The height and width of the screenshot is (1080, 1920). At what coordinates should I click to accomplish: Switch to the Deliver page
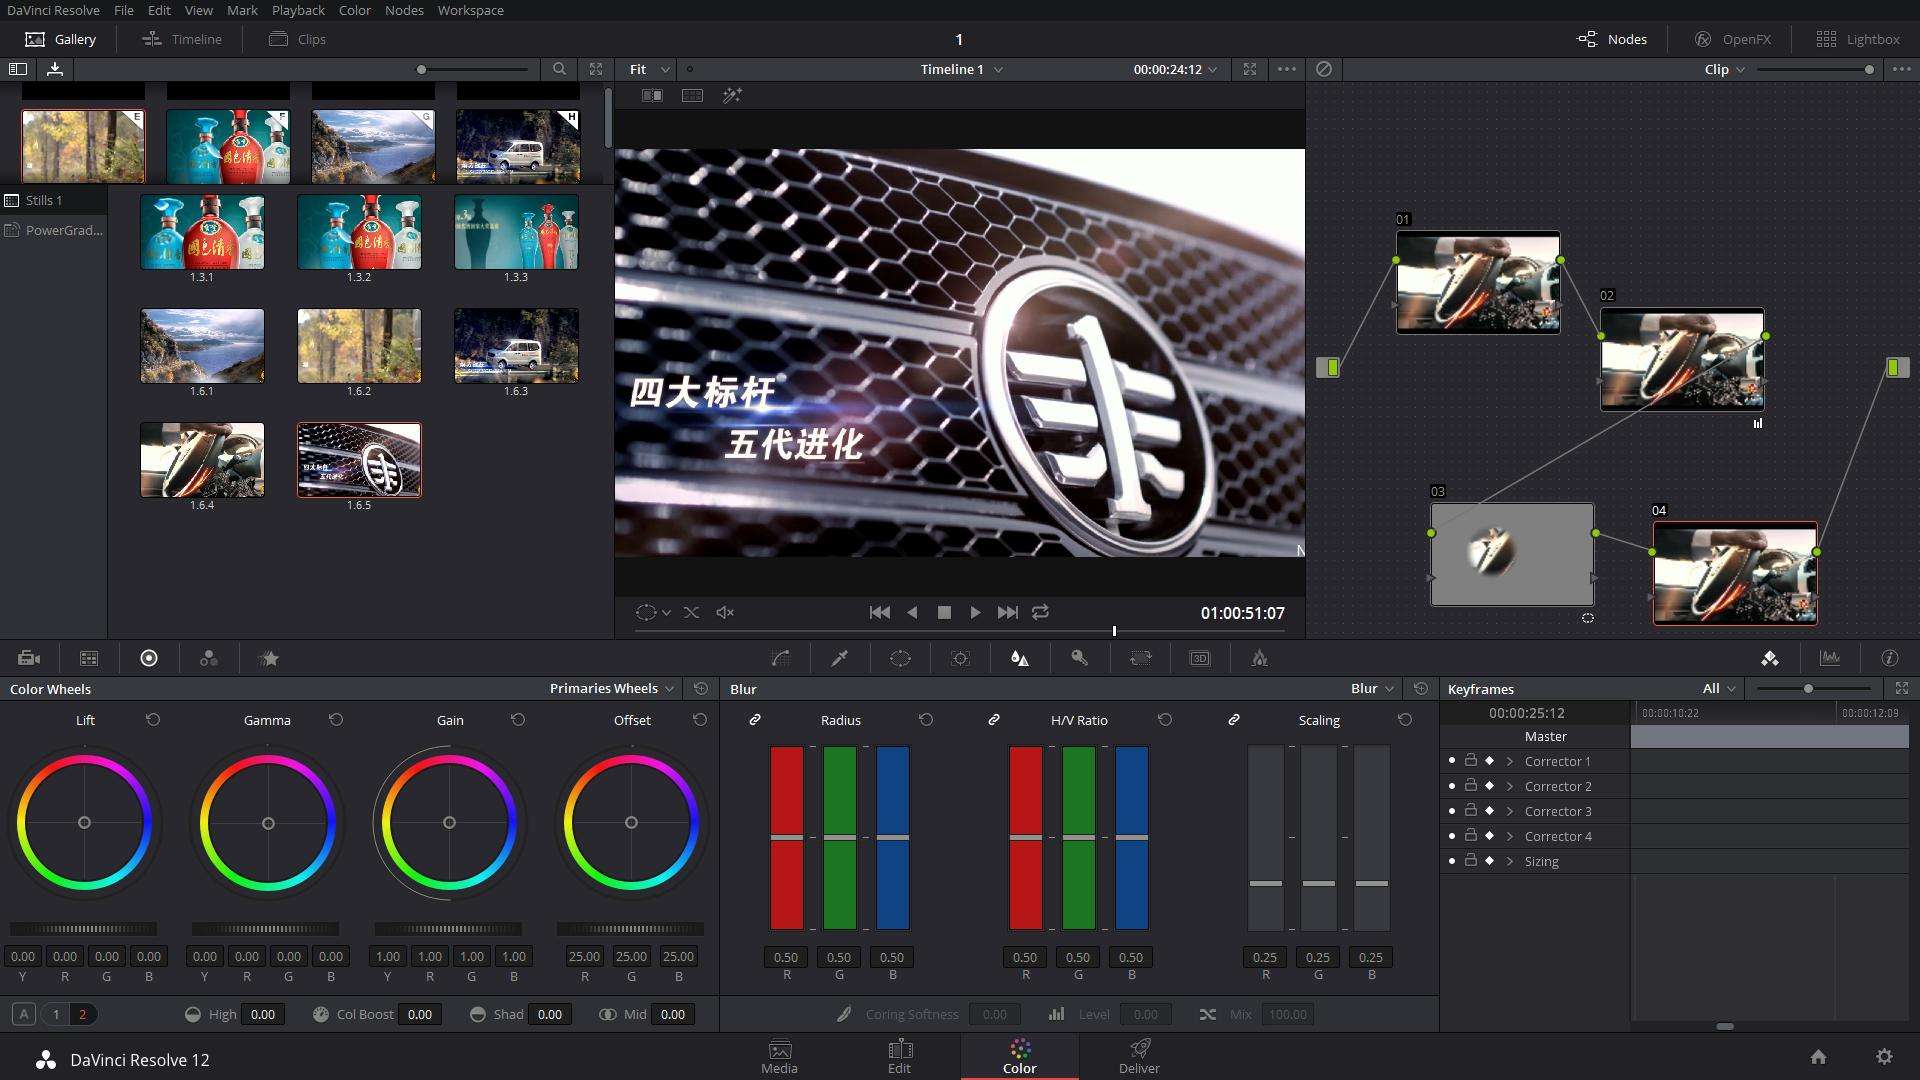(1139, 1056)
